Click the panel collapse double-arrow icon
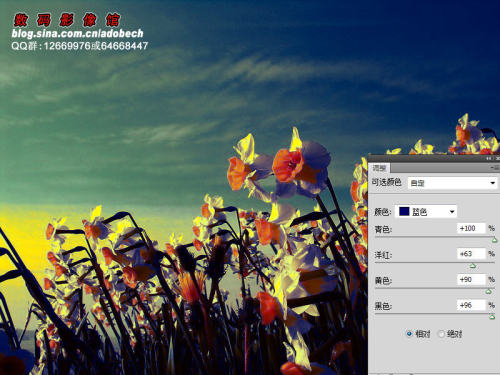This screenshot has width=500, height=375. tap(489, 159)
